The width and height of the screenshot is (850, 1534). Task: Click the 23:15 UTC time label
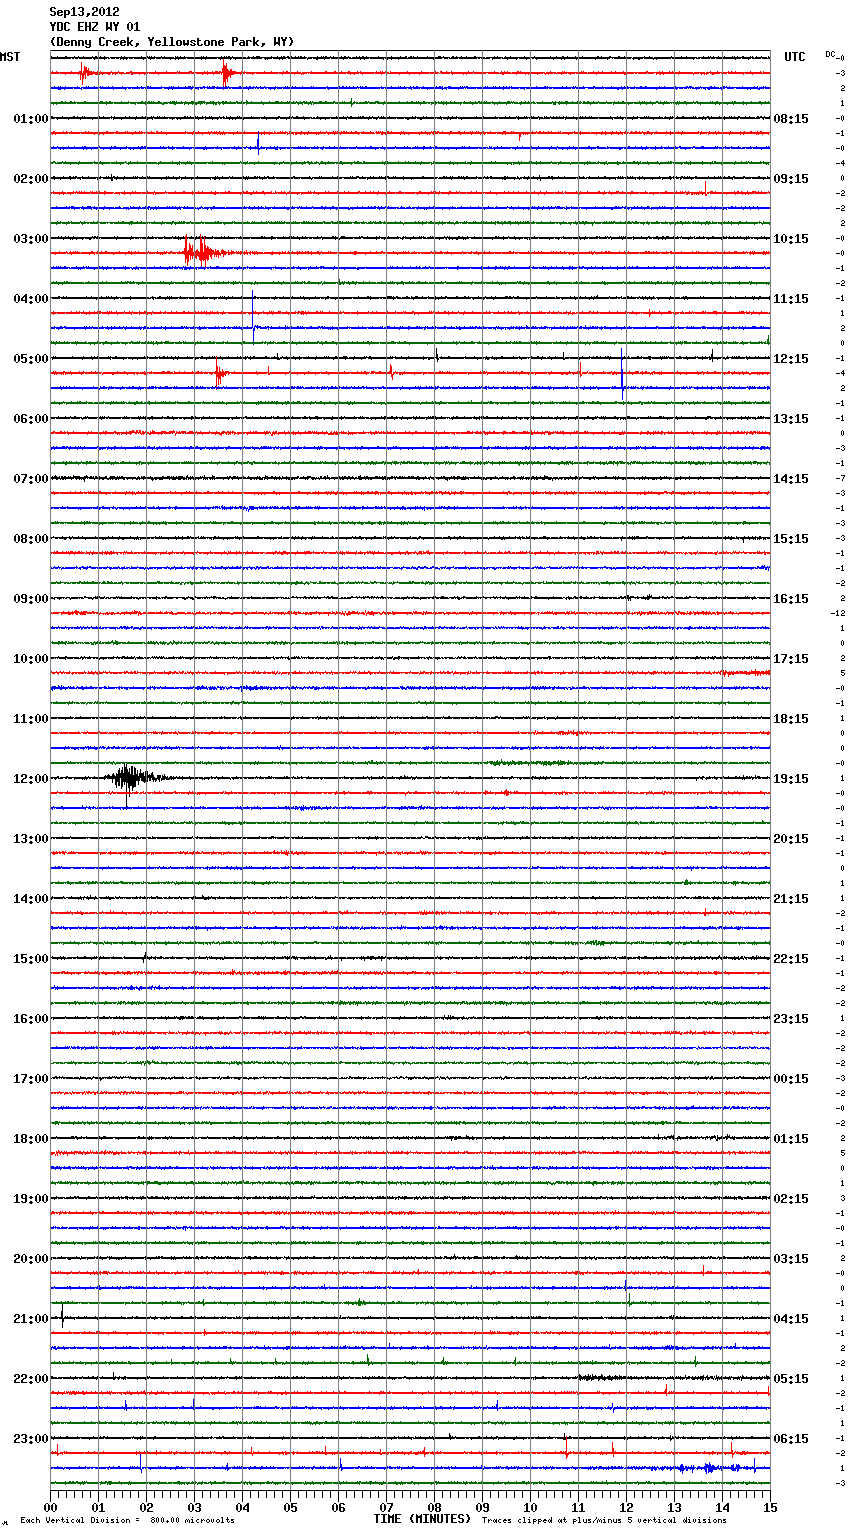point(791,1019)
